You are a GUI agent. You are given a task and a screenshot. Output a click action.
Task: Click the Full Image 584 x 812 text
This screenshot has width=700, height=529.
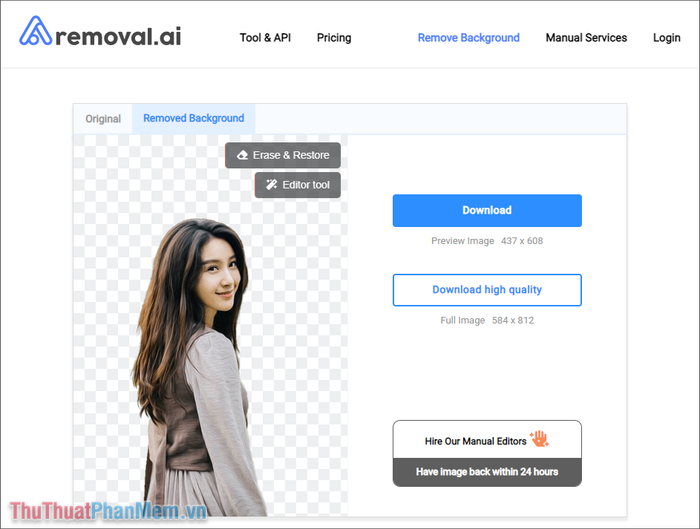tap(487, 321)
